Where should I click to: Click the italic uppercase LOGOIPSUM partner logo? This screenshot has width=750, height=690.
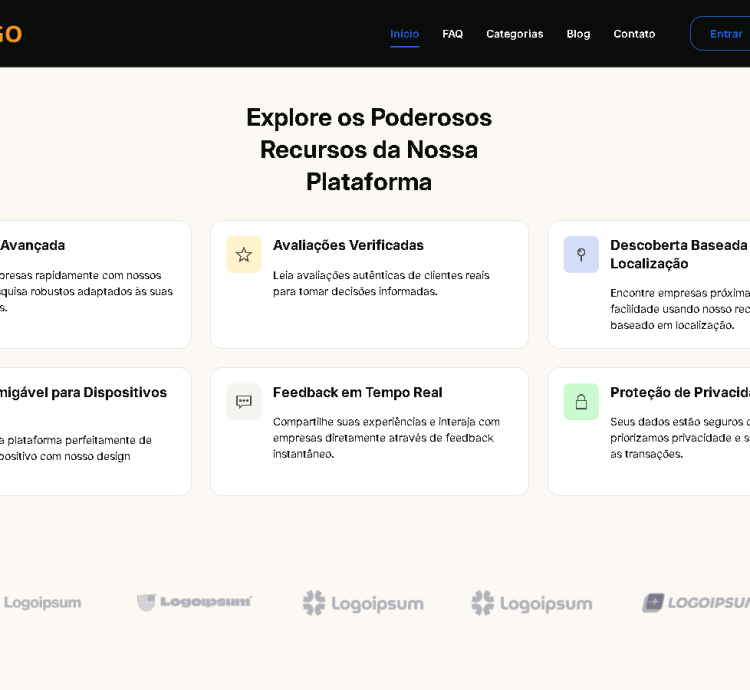point(696,602)
